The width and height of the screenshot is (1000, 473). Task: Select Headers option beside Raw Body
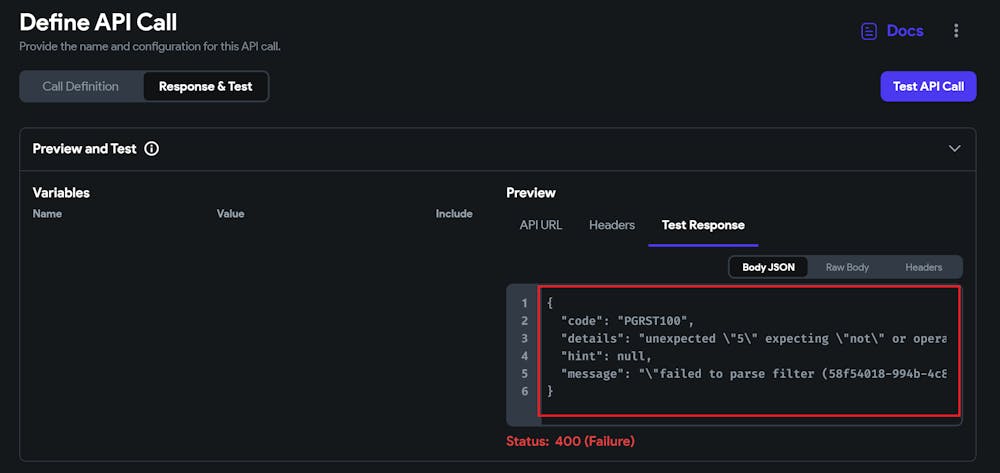pyautogui.click(x=924, y=267)
